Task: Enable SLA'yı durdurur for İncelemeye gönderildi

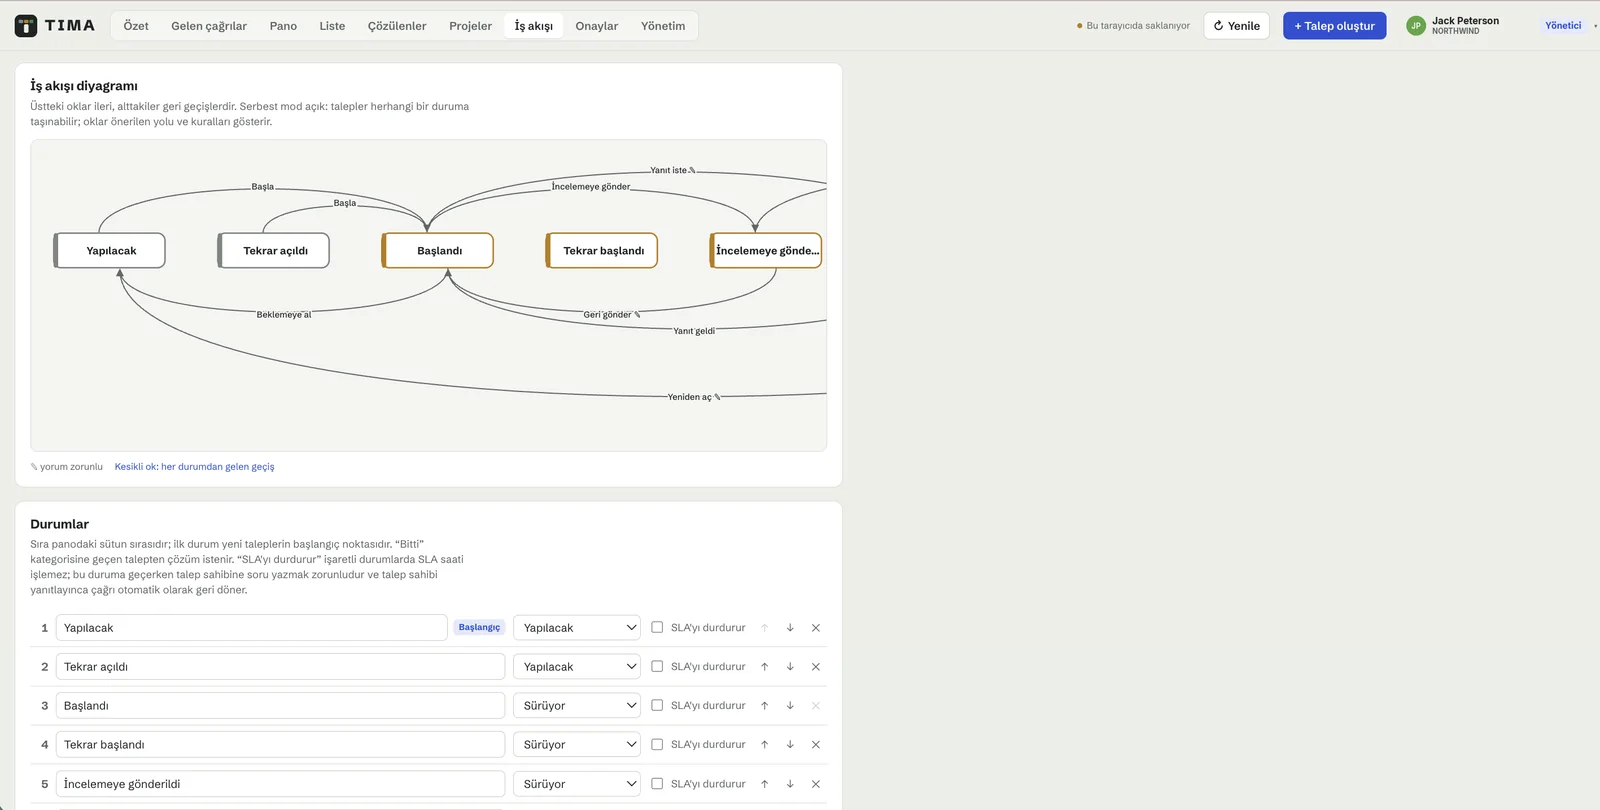Action: 657,784
